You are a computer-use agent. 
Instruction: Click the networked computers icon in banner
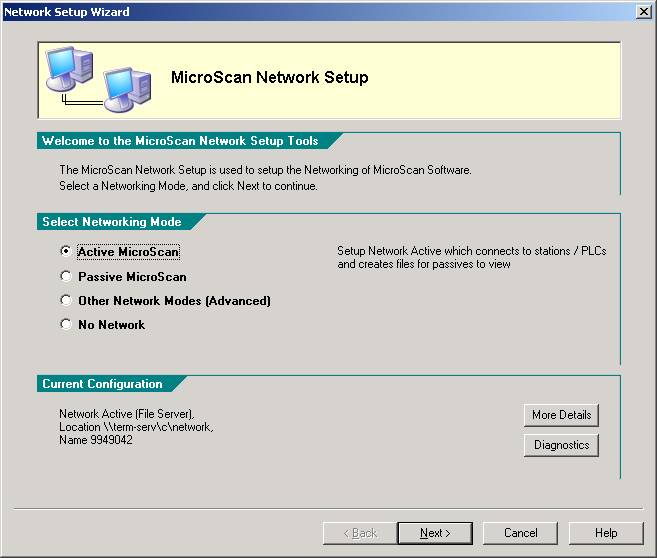98,80
